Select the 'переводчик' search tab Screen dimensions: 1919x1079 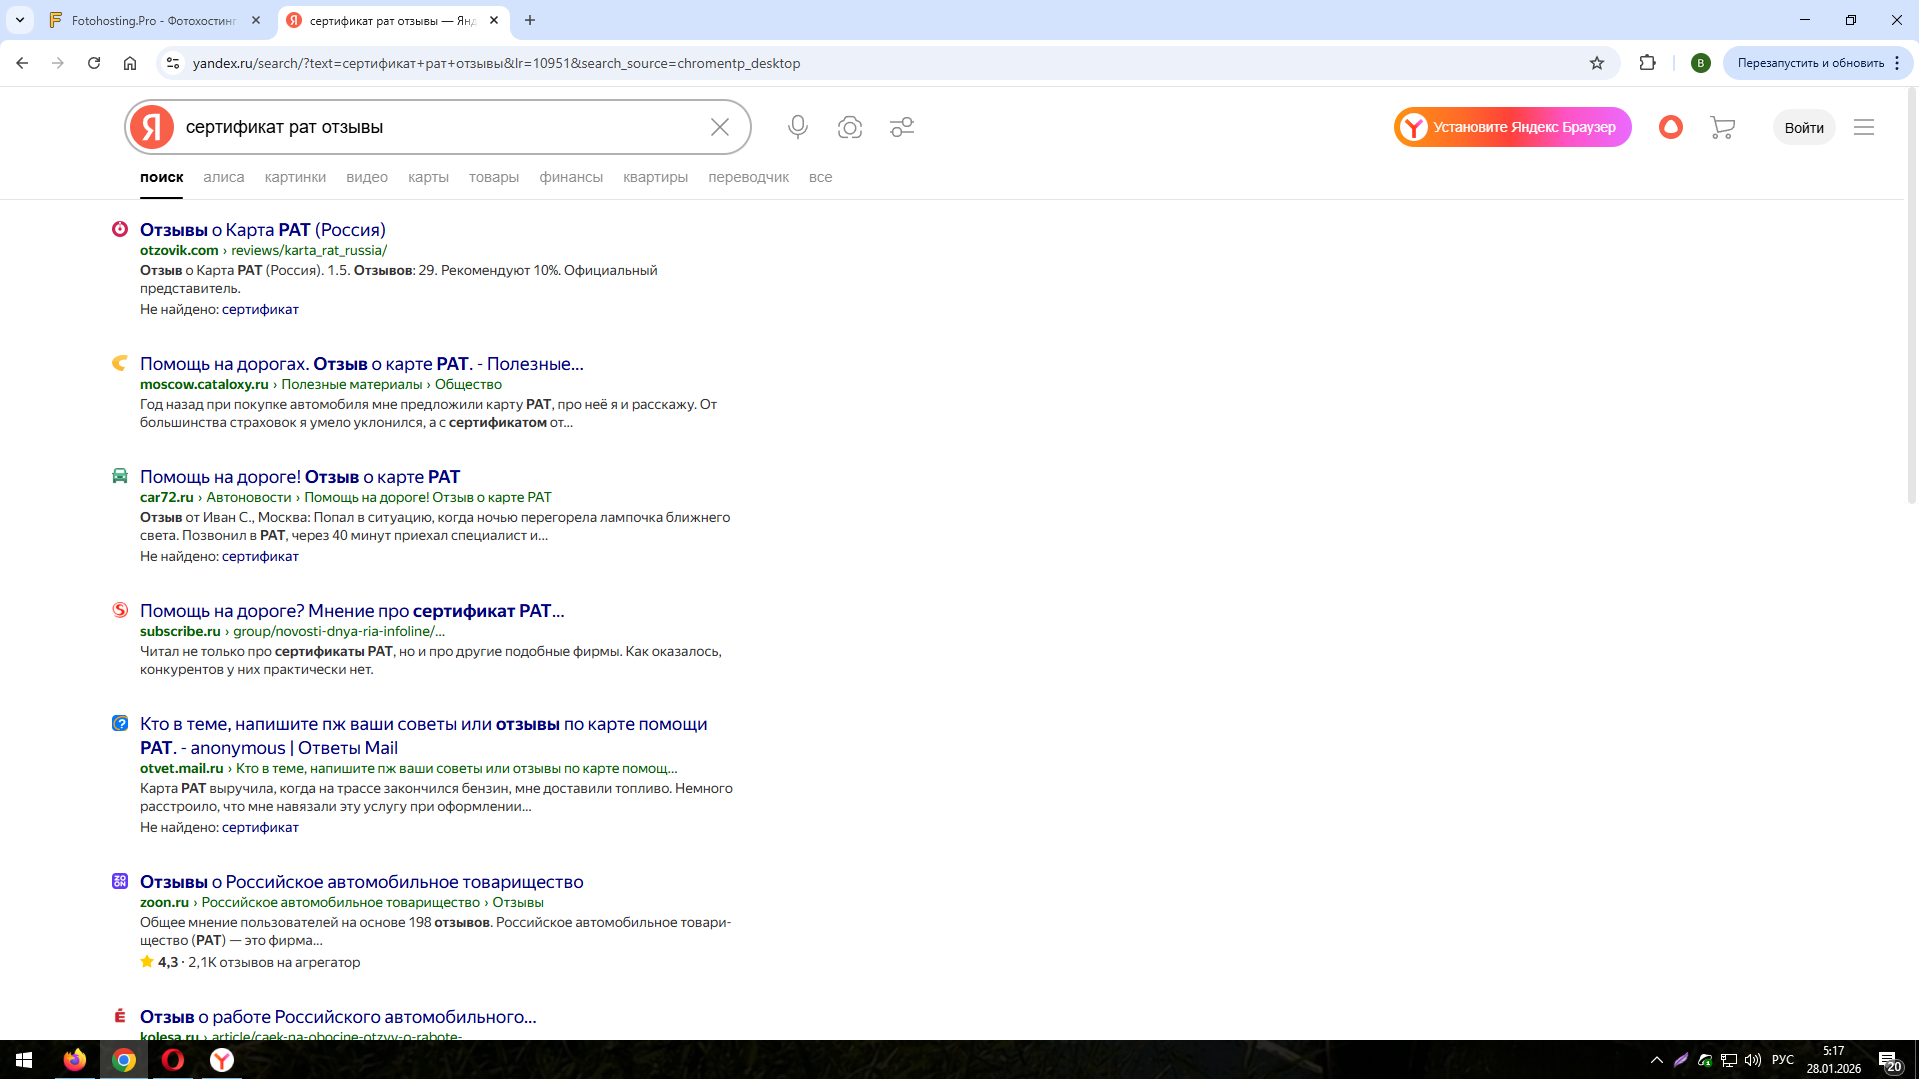tap(749, 177)
